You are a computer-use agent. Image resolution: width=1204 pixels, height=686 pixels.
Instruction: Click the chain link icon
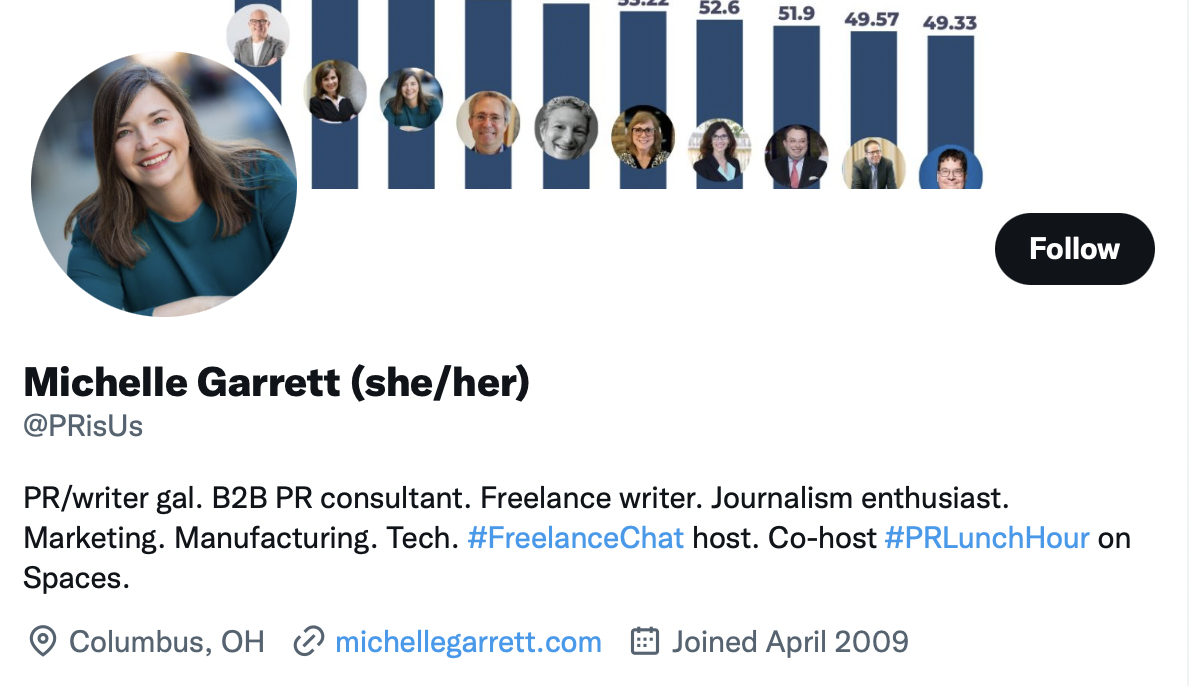tap(309, 641)
